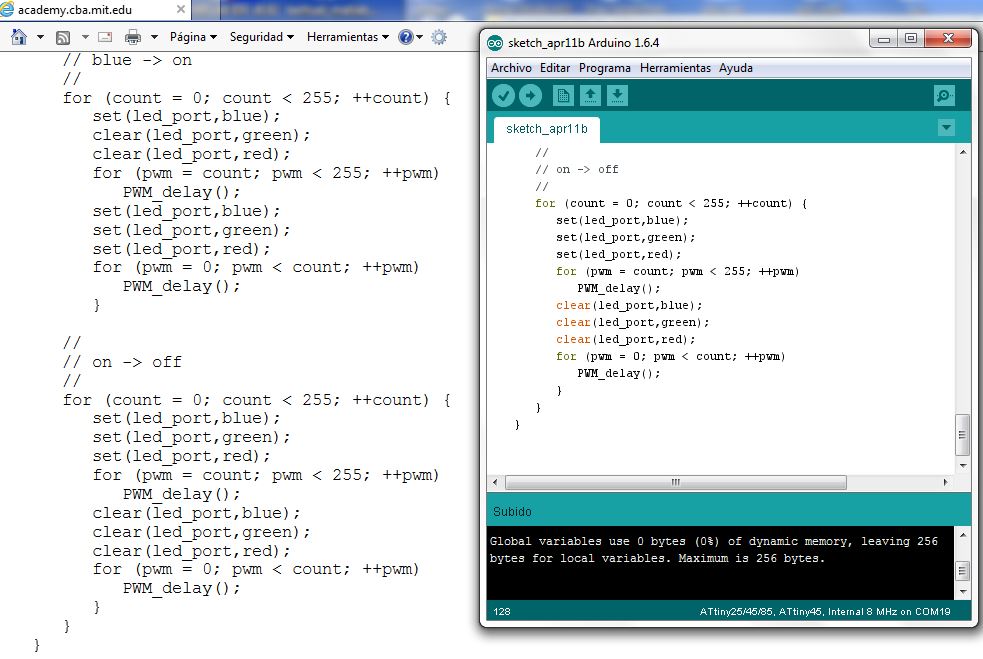
Task: Click 'sketch_apr11b Arduino 1.6.4' window title
Action: [583, 43]
